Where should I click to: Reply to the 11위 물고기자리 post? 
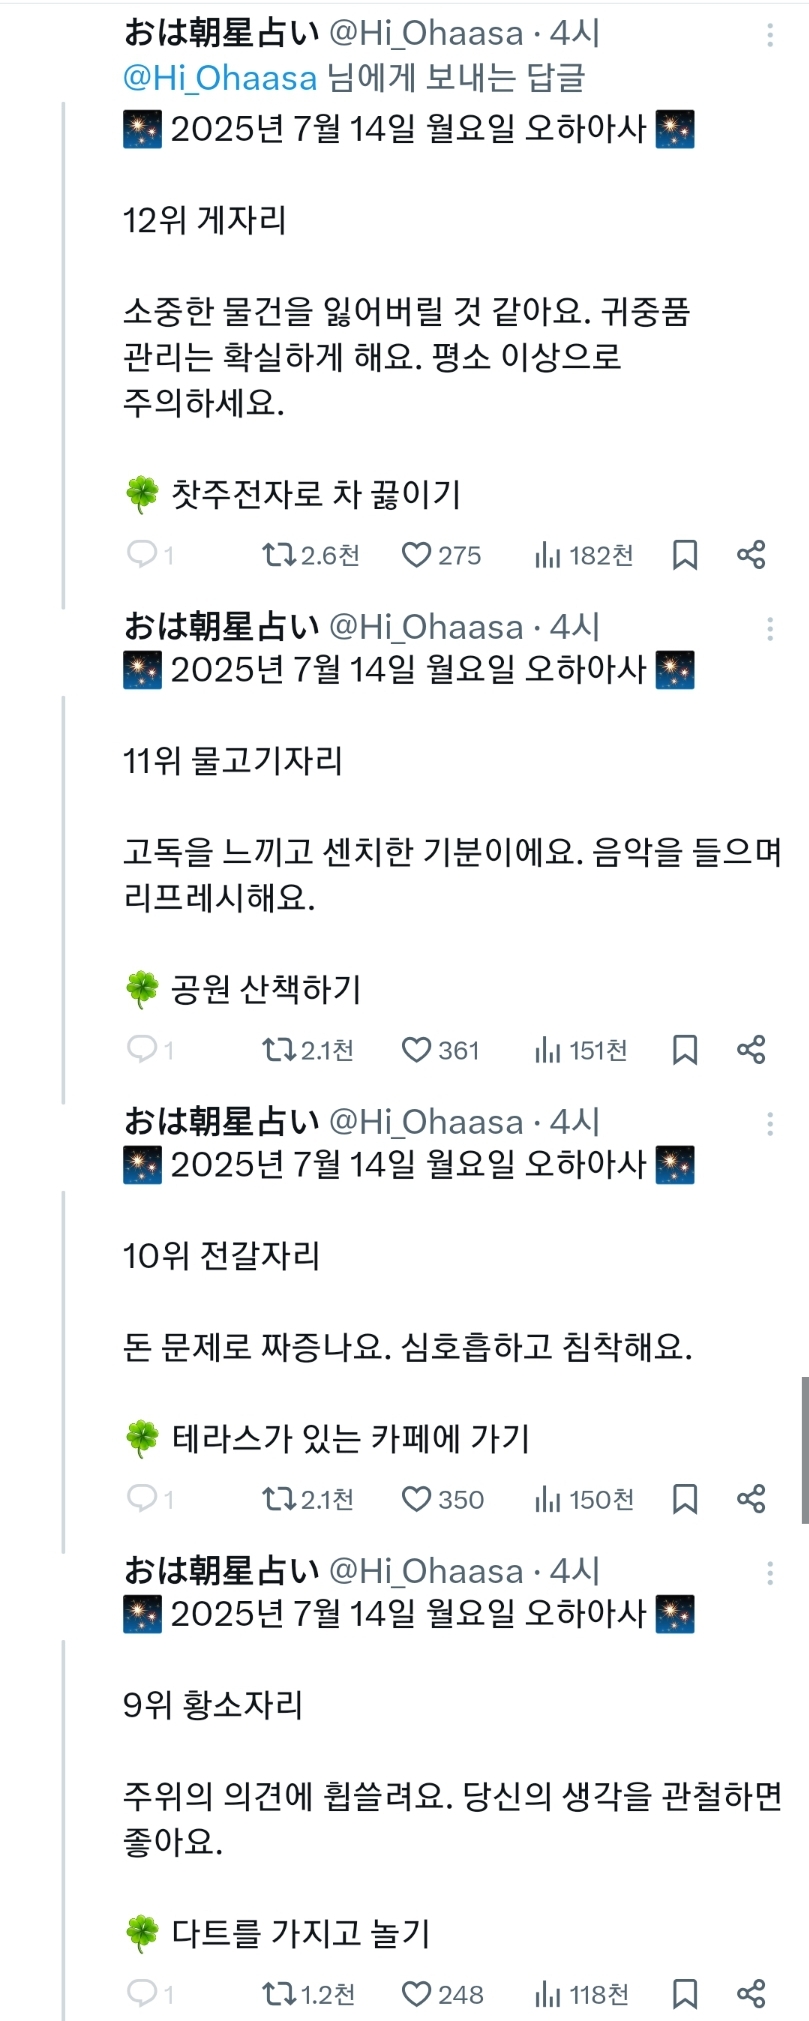click(141, 1049)
